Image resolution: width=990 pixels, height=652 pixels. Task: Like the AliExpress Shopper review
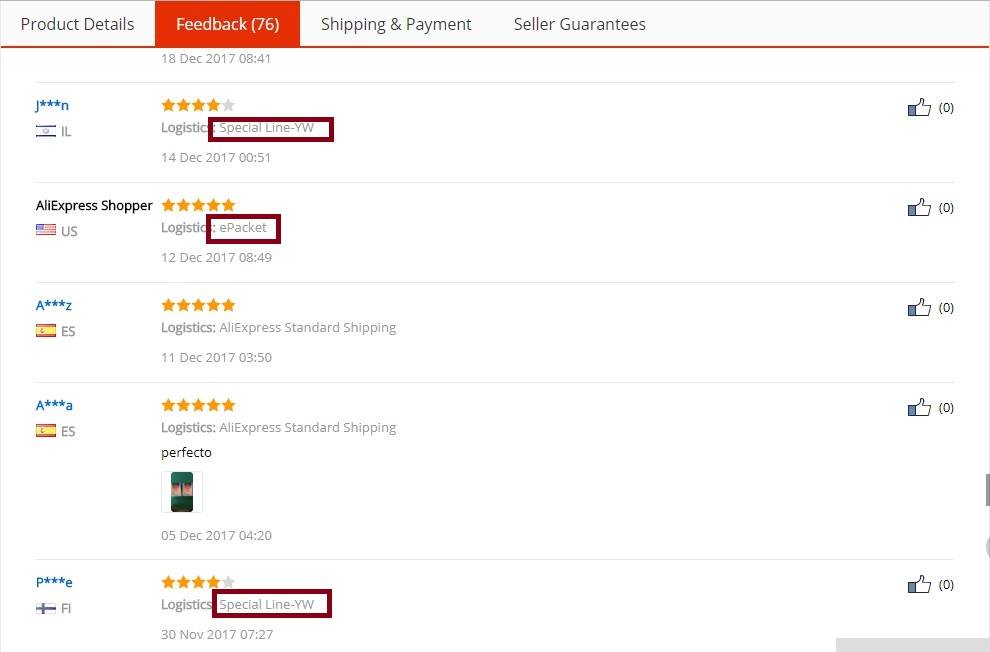point(919,208)
